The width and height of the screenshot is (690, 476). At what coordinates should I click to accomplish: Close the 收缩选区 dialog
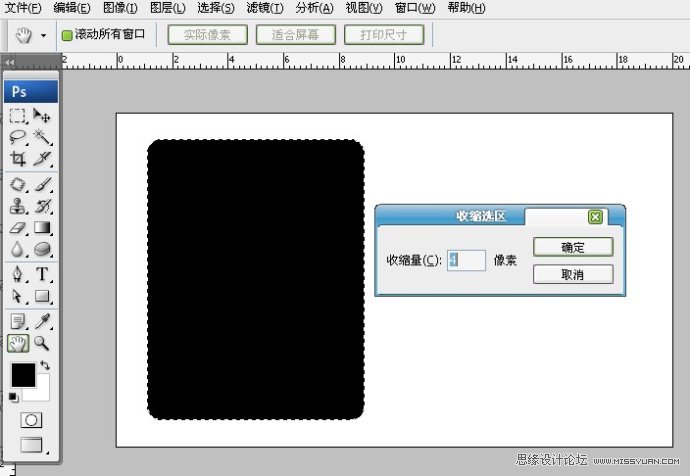coord(595,217)
